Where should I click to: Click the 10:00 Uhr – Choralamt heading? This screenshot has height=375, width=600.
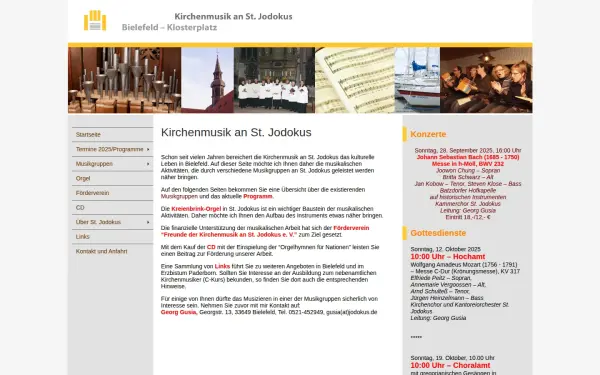coord(450,365)
